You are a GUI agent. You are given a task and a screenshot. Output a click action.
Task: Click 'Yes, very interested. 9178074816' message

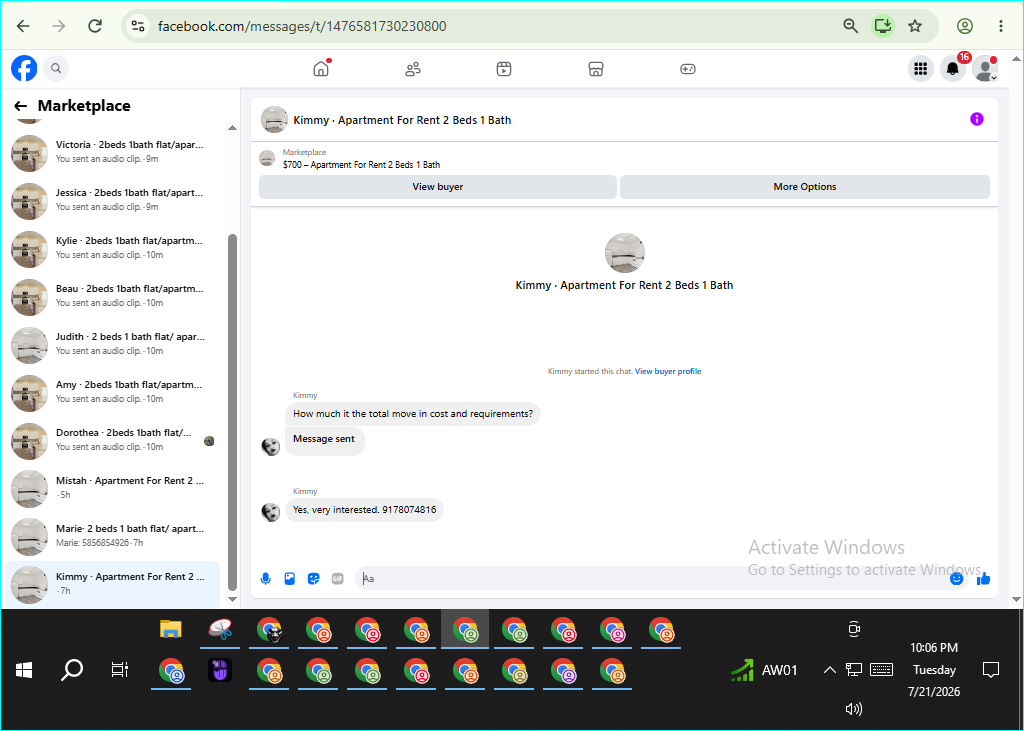click(x=364, y=510)
